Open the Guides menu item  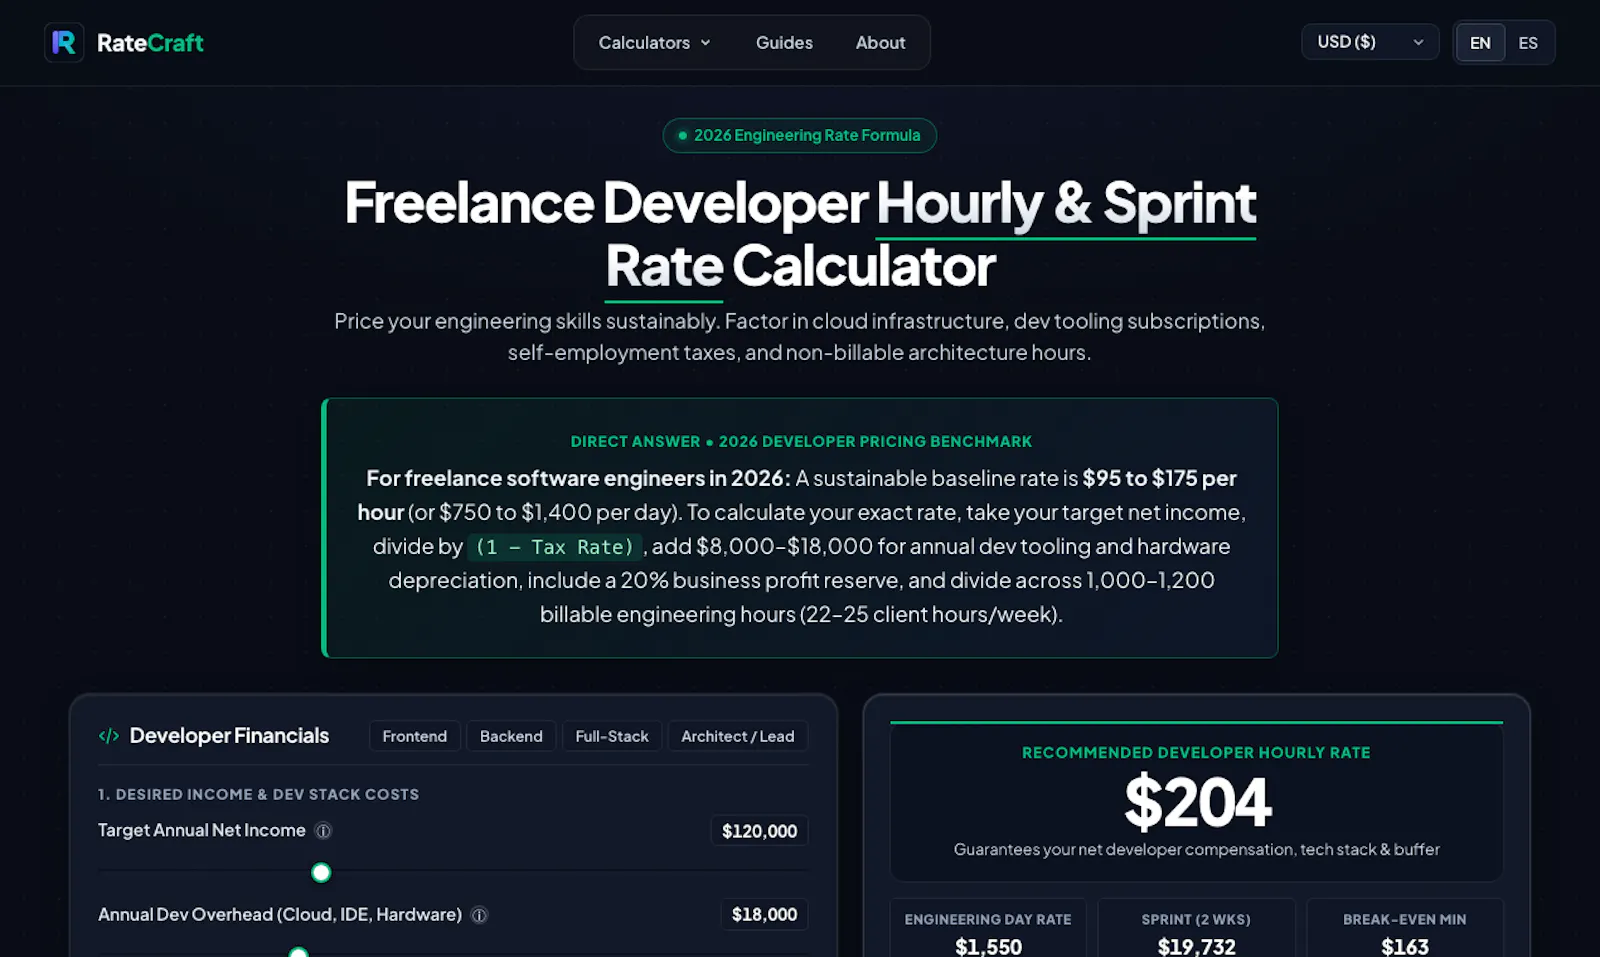point(784,43)
